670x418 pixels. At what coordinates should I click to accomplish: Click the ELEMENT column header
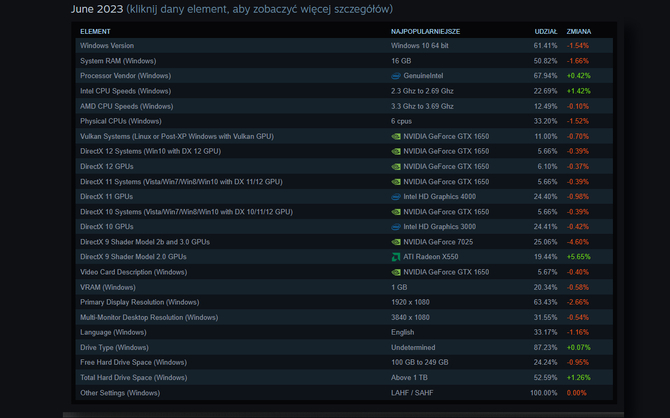95,32
